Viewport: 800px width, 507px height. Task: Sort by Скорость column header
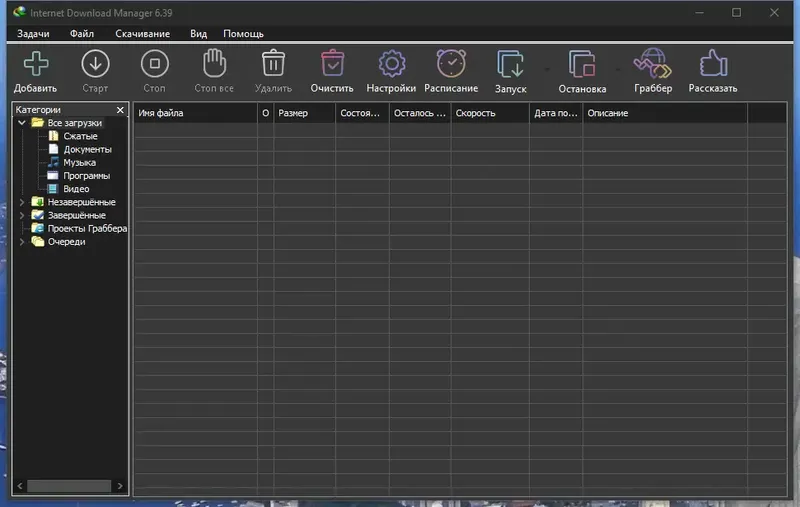[490, 113]
